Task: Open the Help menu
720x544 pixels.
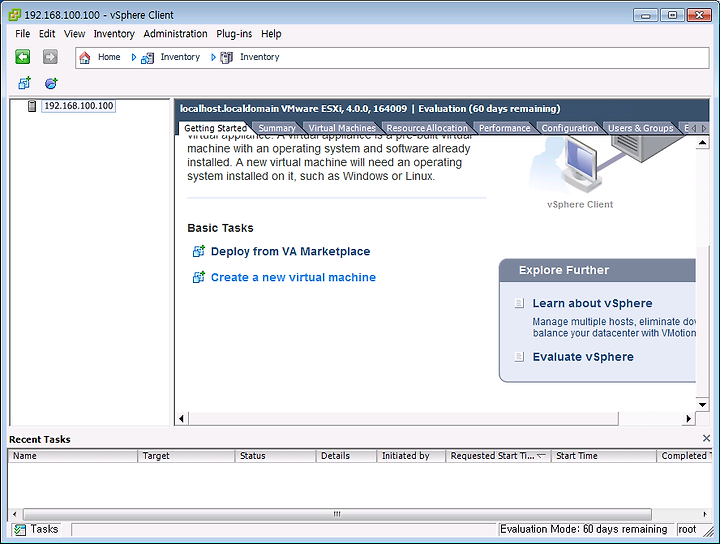Action: (x=271, y=34)
